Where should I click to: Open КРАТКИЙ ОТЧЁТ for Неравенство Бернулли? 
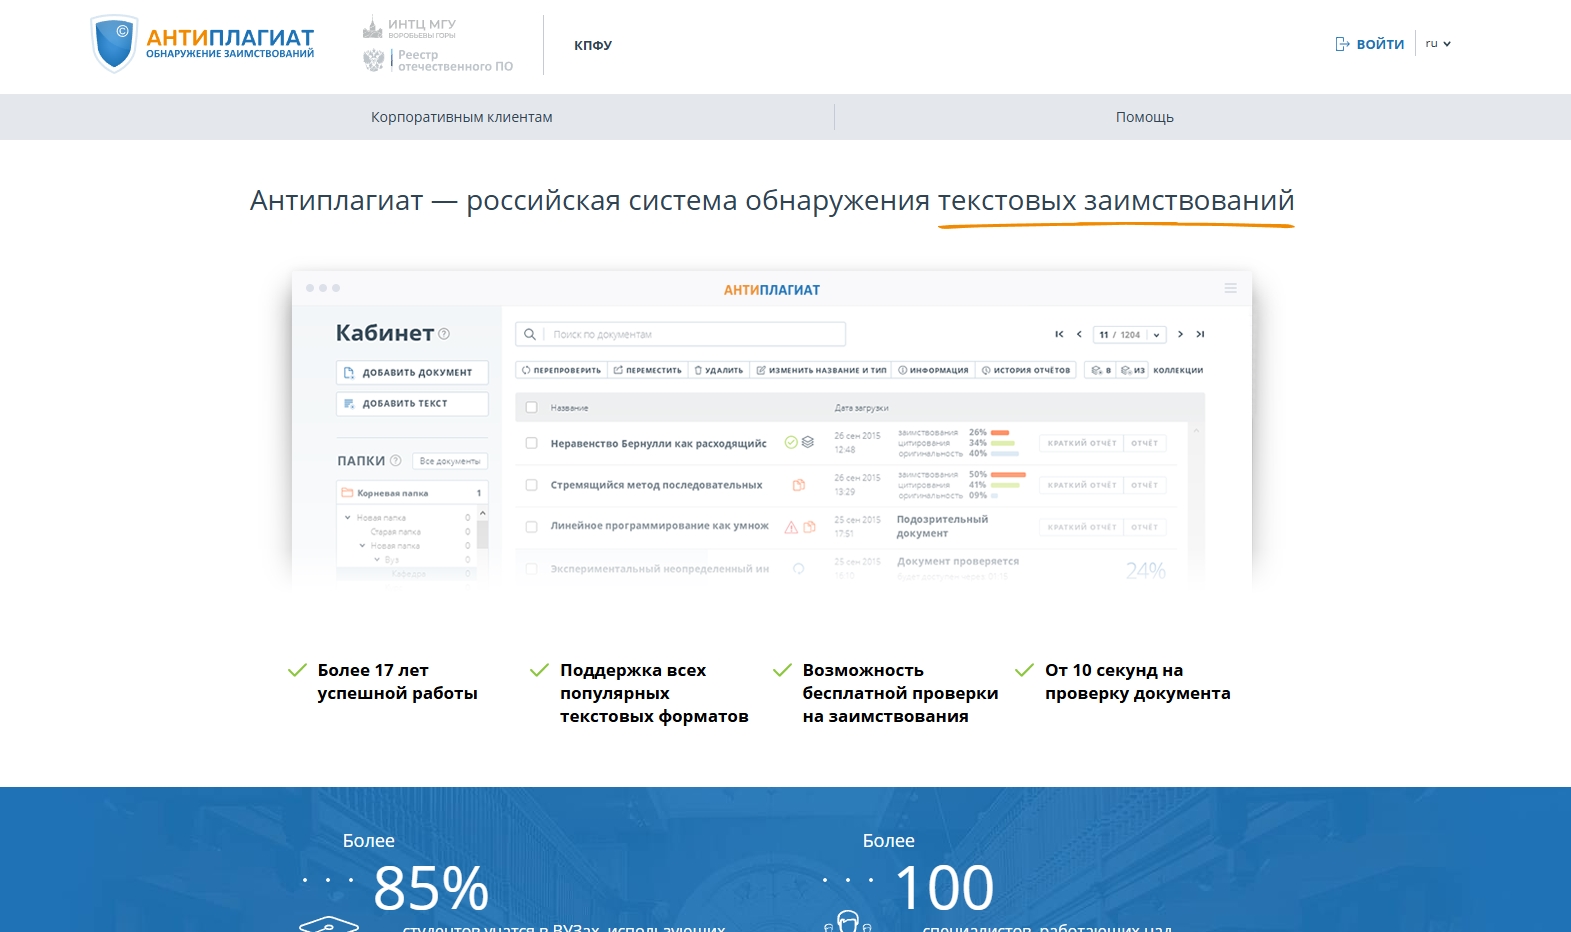pos(1082,443)
